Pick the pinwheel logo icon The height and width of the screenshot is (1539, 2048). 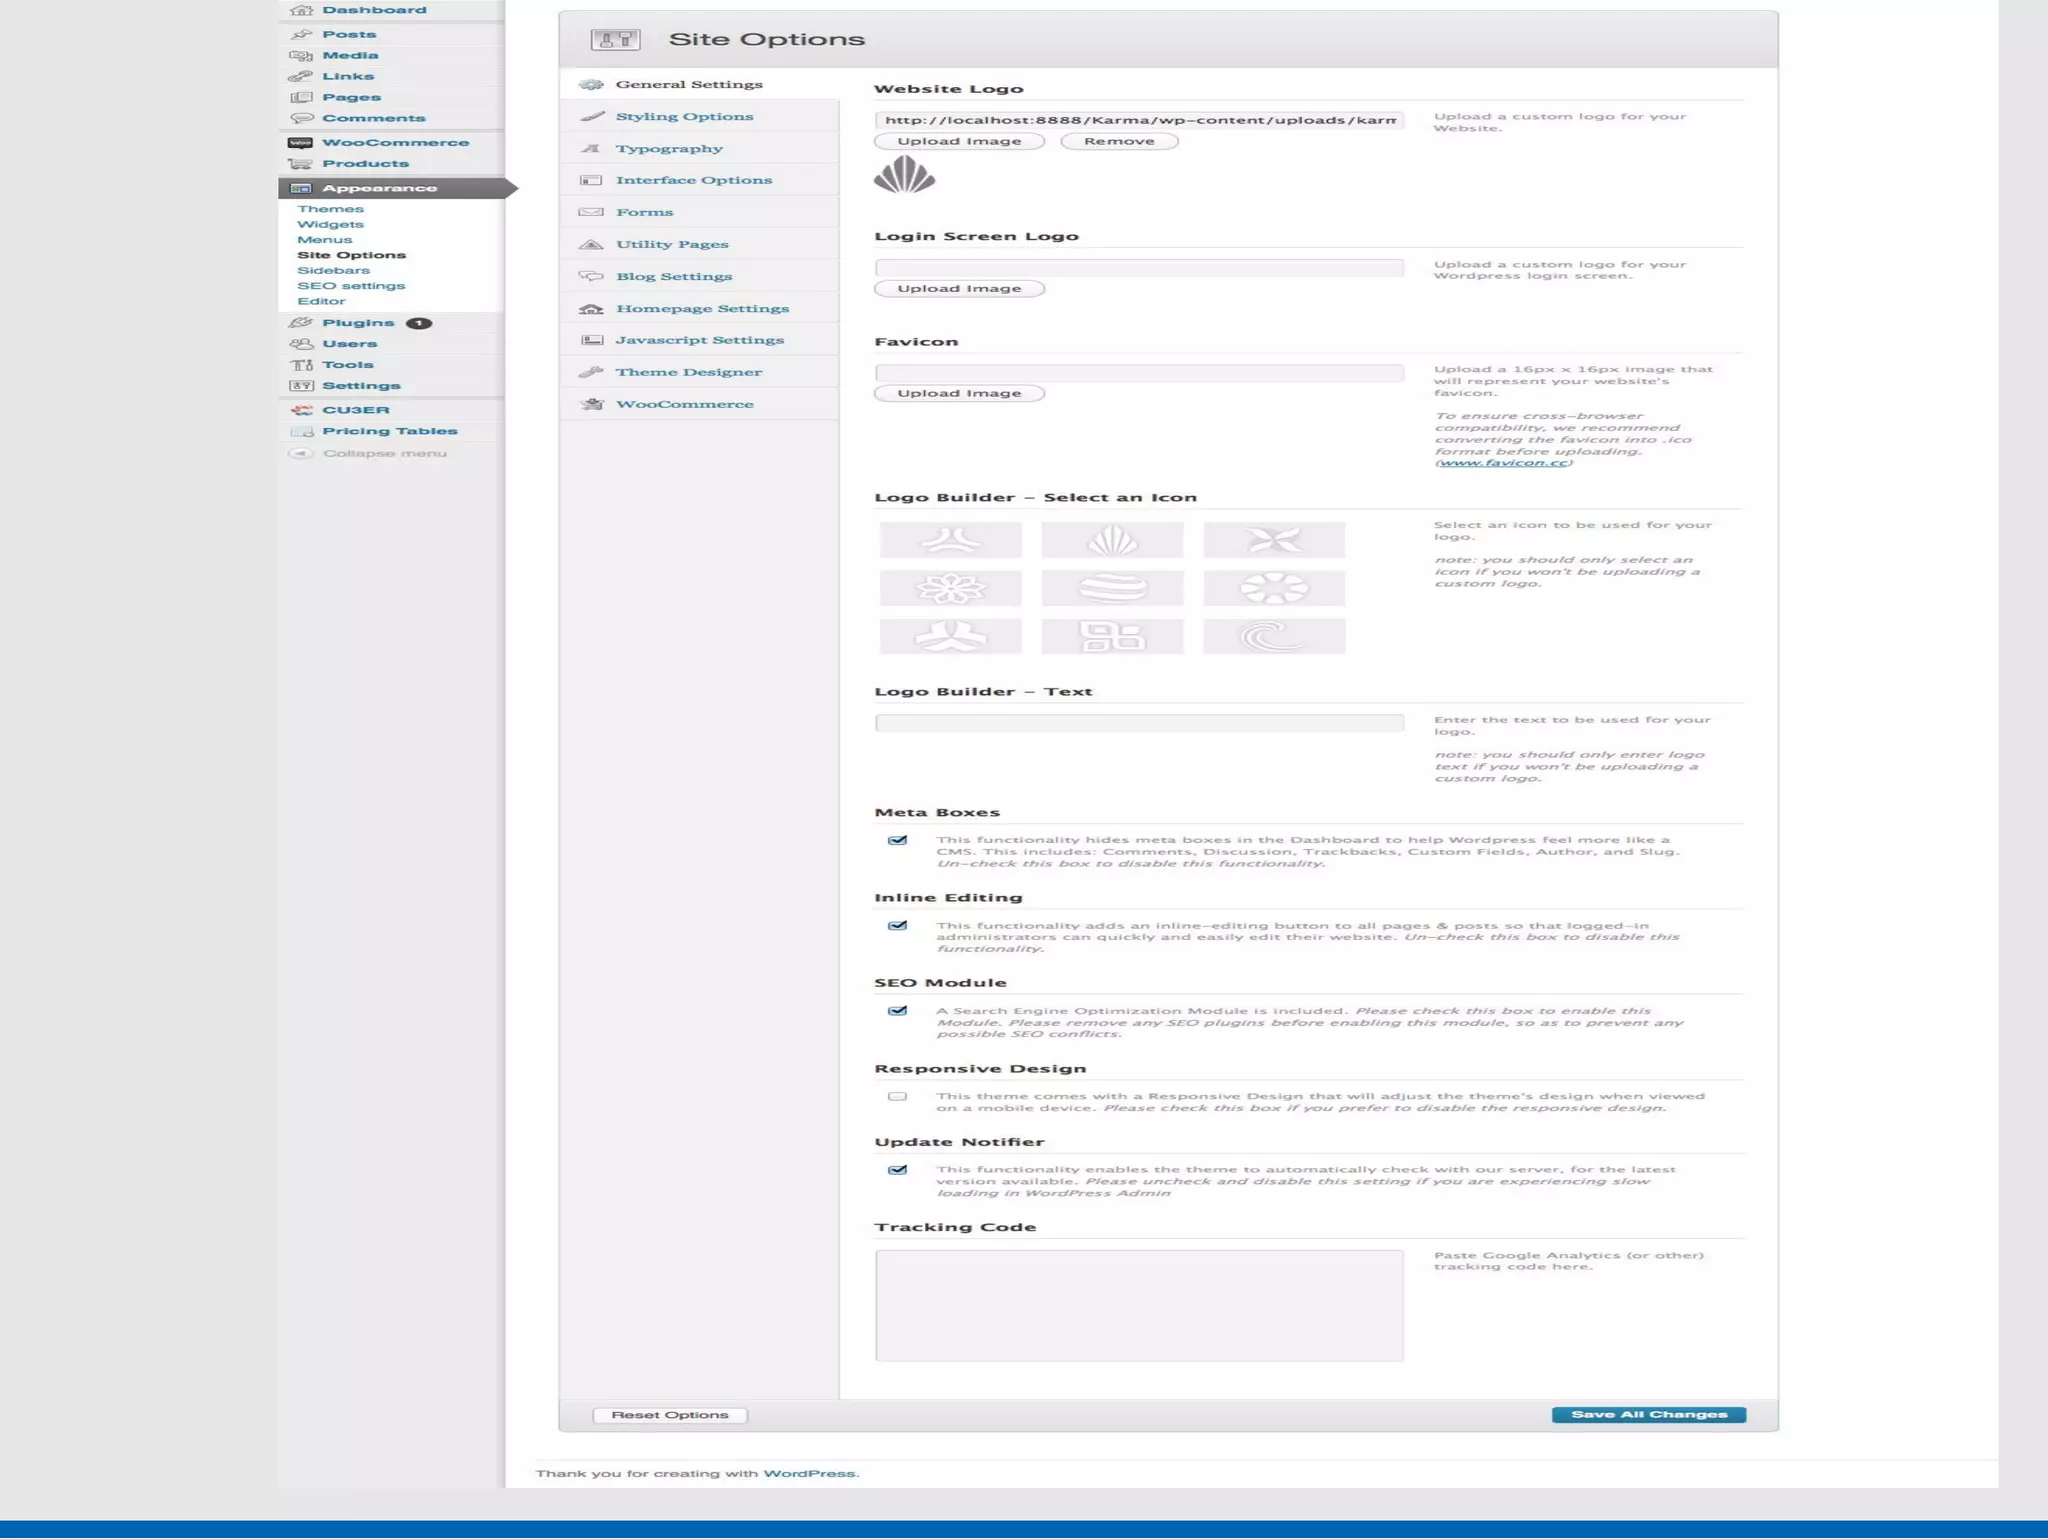coord(1273,540)
